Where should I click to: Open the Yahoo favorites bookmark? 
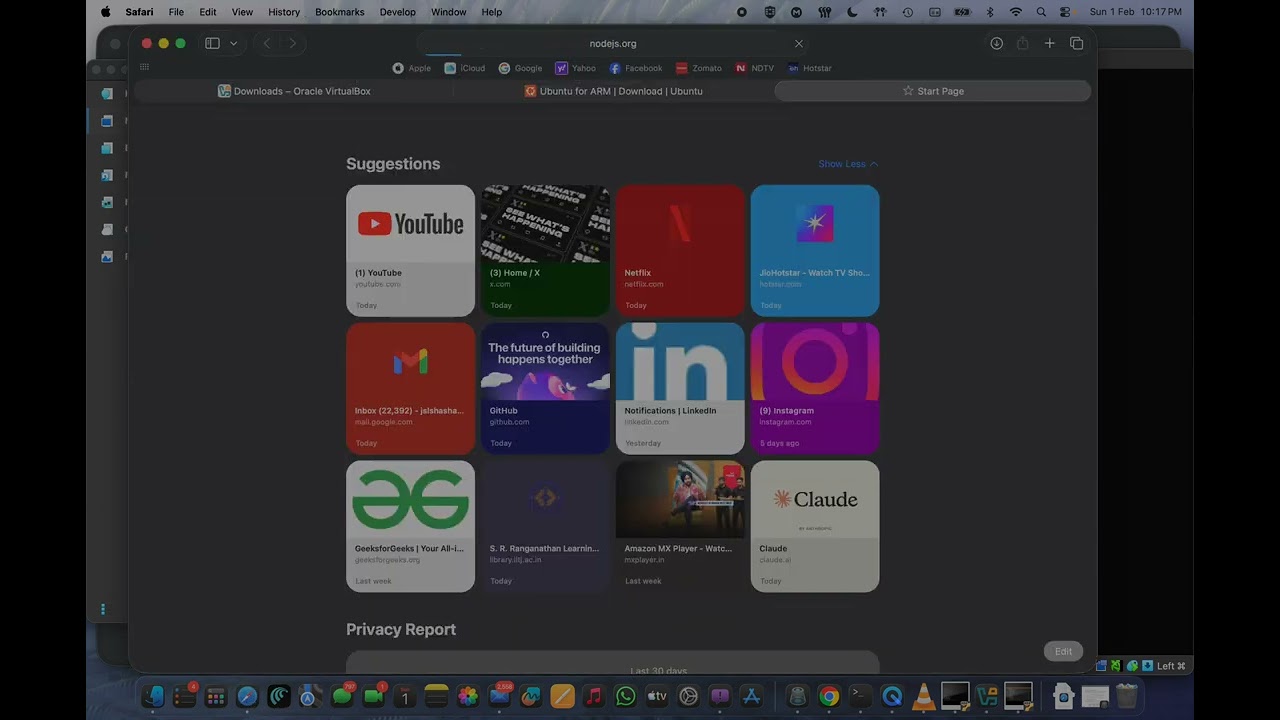pos(575,68)
